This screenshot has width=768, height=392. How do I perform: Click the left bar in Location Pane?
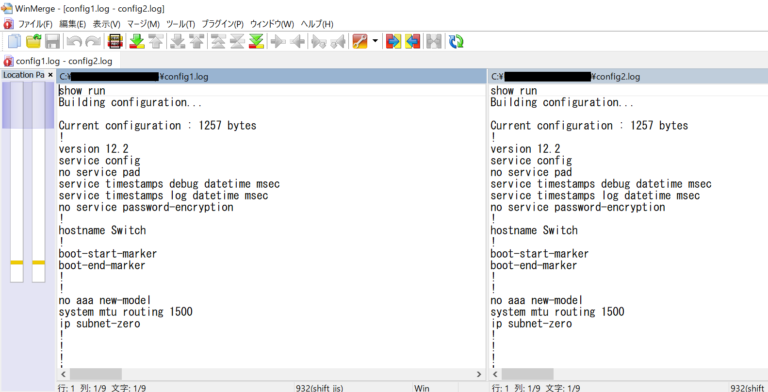tap(17, 182)
